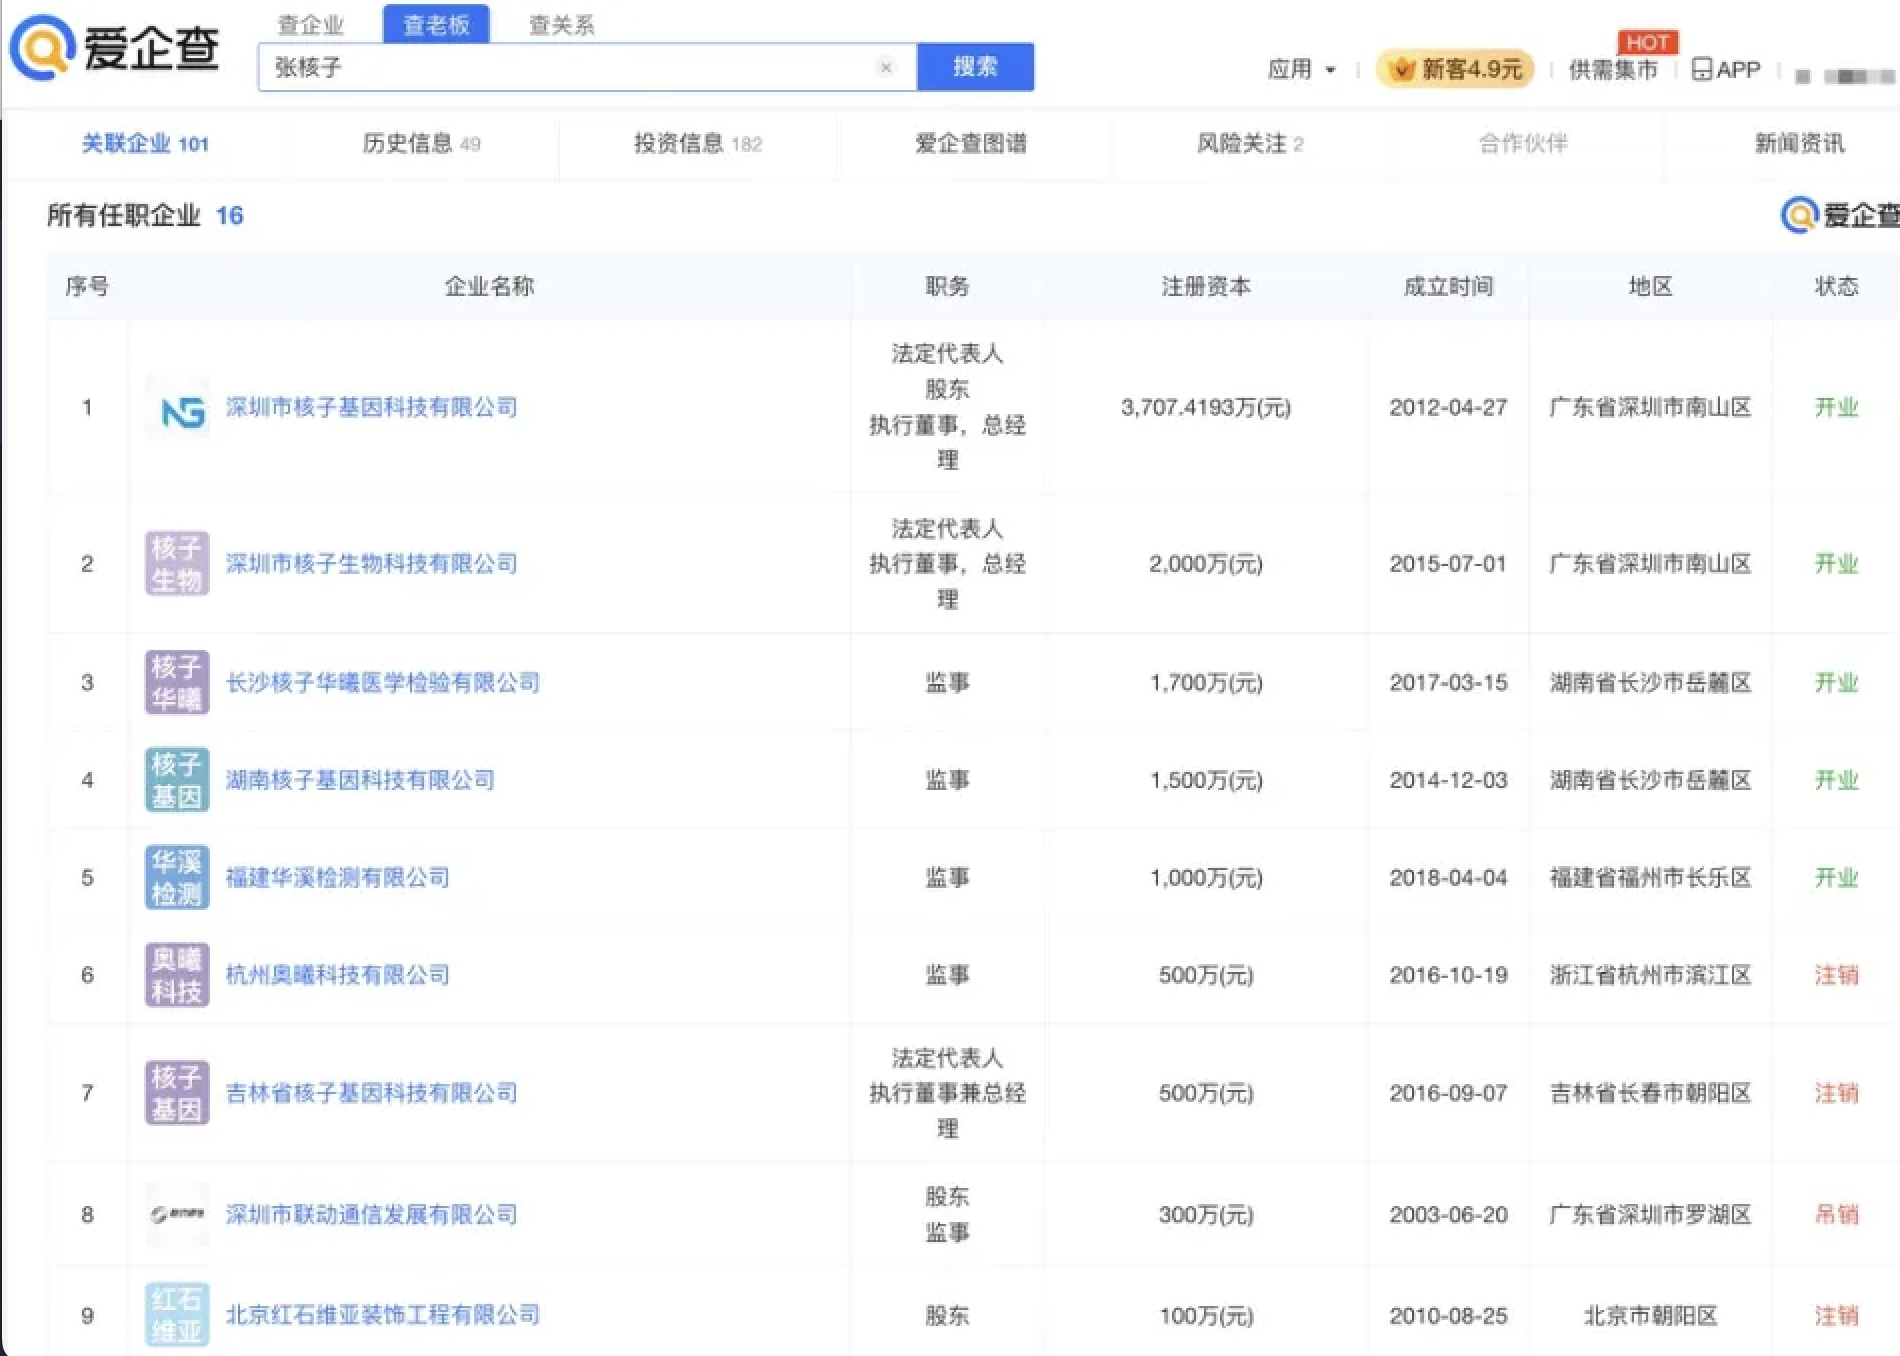Clear the search box with the X icon
1900x1356 pixels.
[x=885, y=67]
